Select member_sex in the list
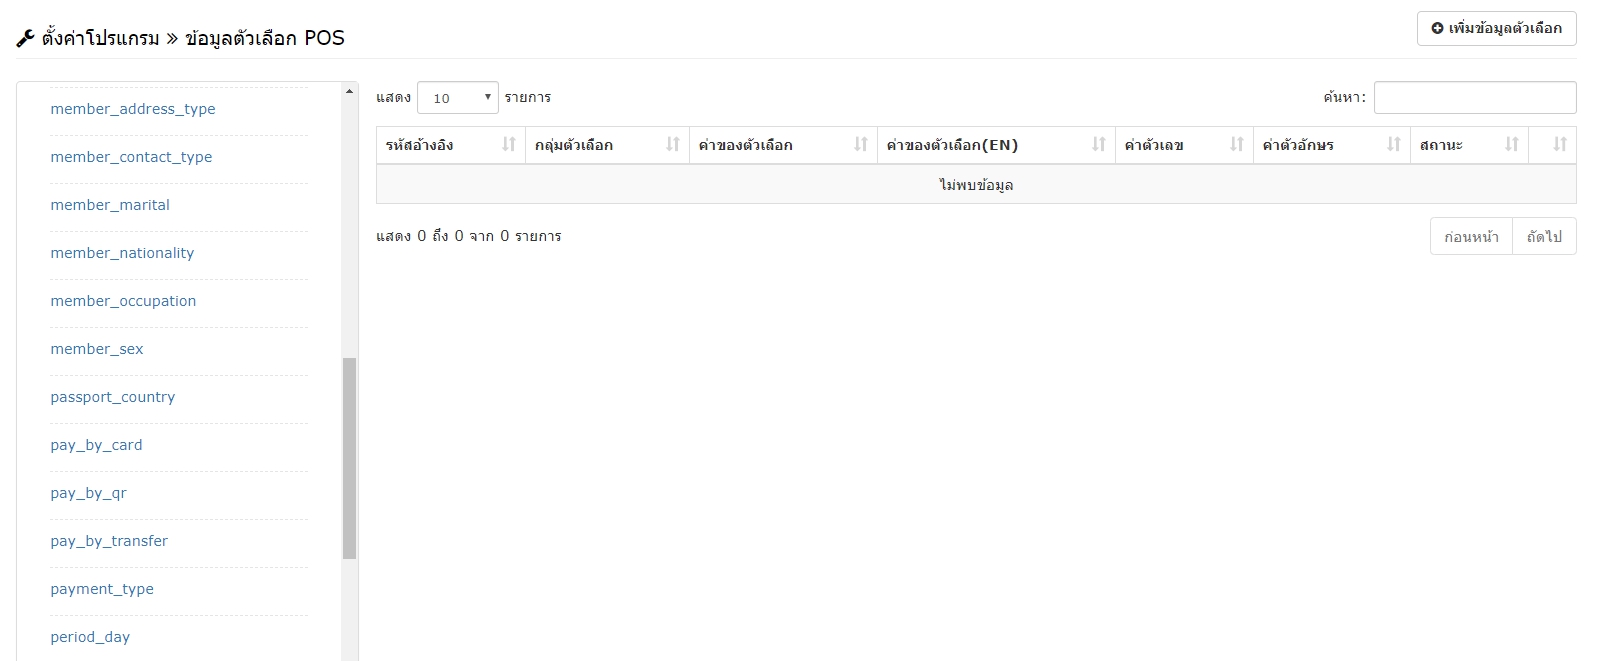1599x661 pixels. 97,349
